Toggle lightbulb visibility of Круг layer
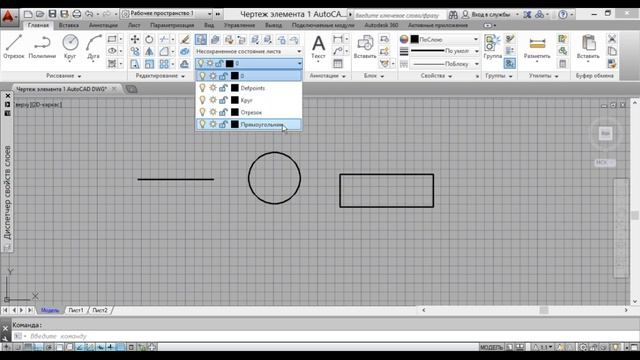Image resolution: width=640 pixels, height=360 pixels. click(x=202, y=100)
